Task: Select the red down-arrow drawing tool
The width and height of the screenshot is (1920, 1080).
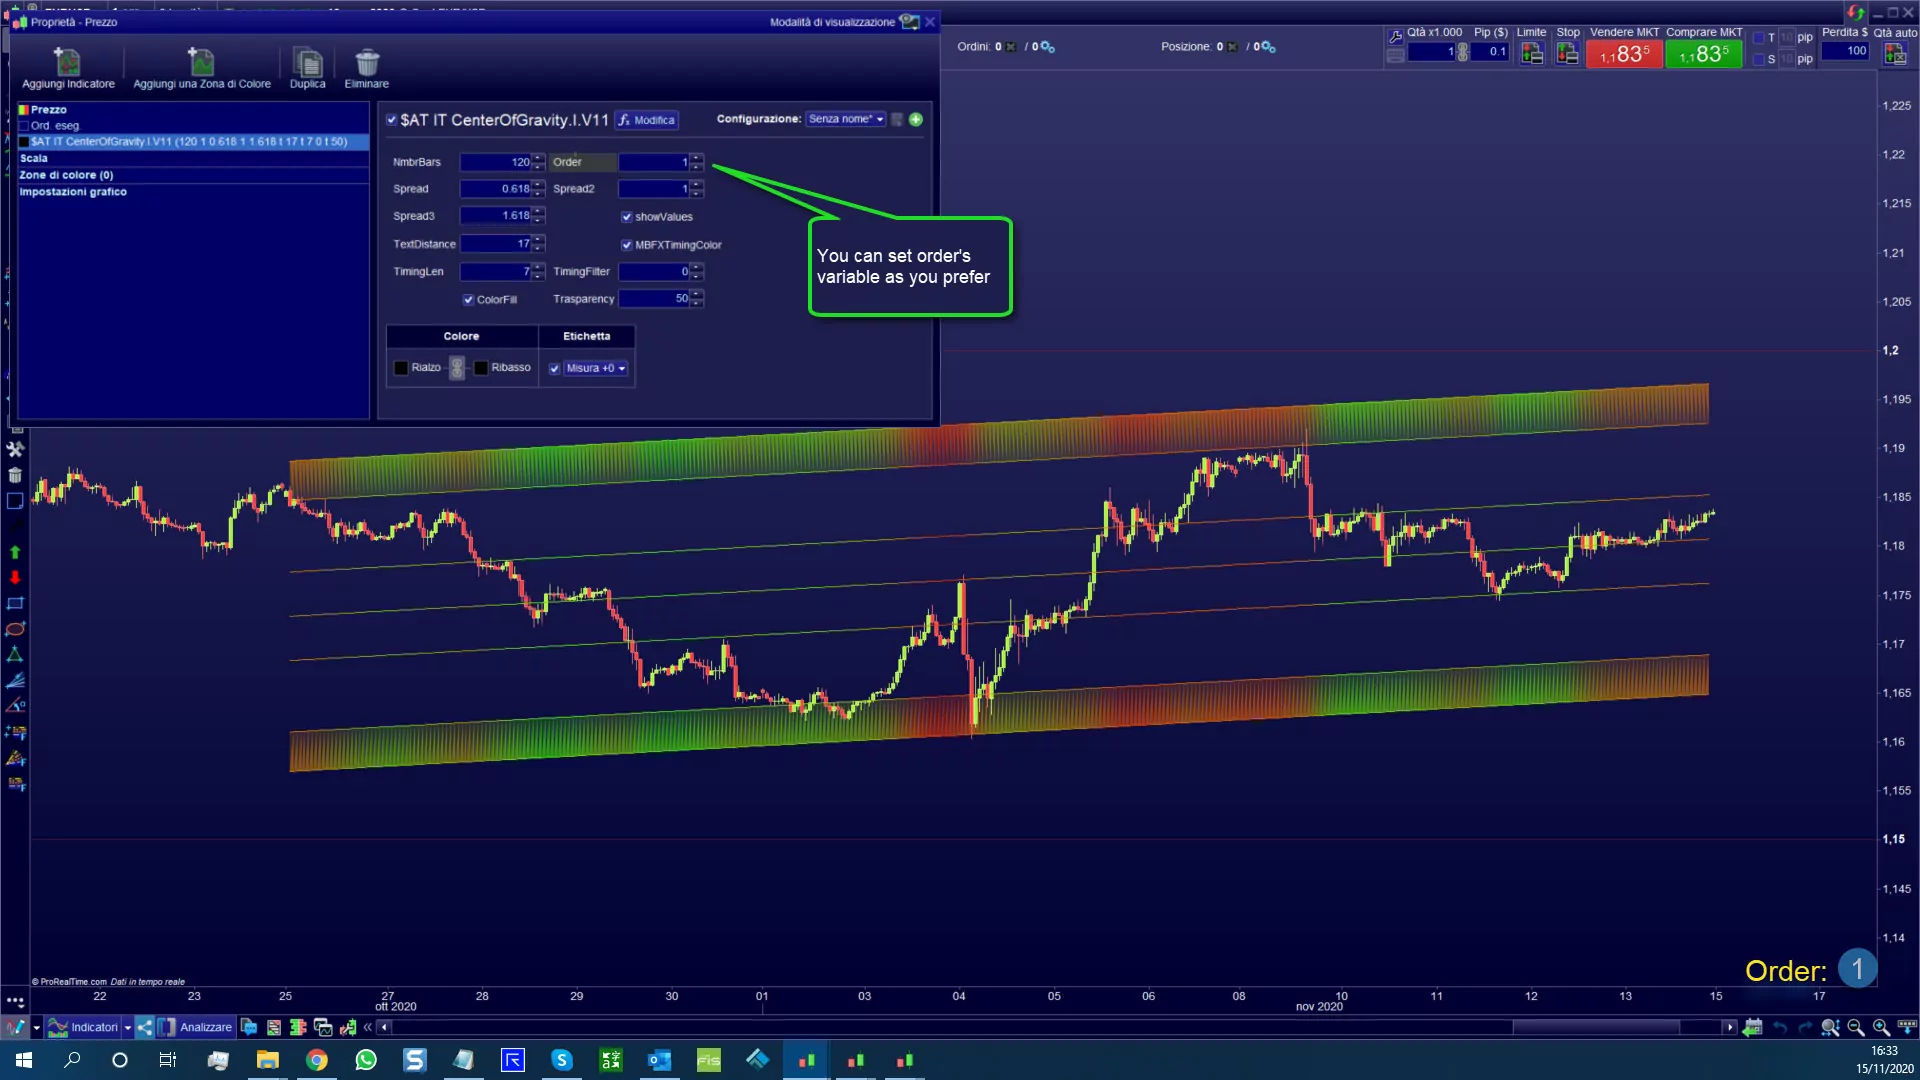Action: pos(15,578)
